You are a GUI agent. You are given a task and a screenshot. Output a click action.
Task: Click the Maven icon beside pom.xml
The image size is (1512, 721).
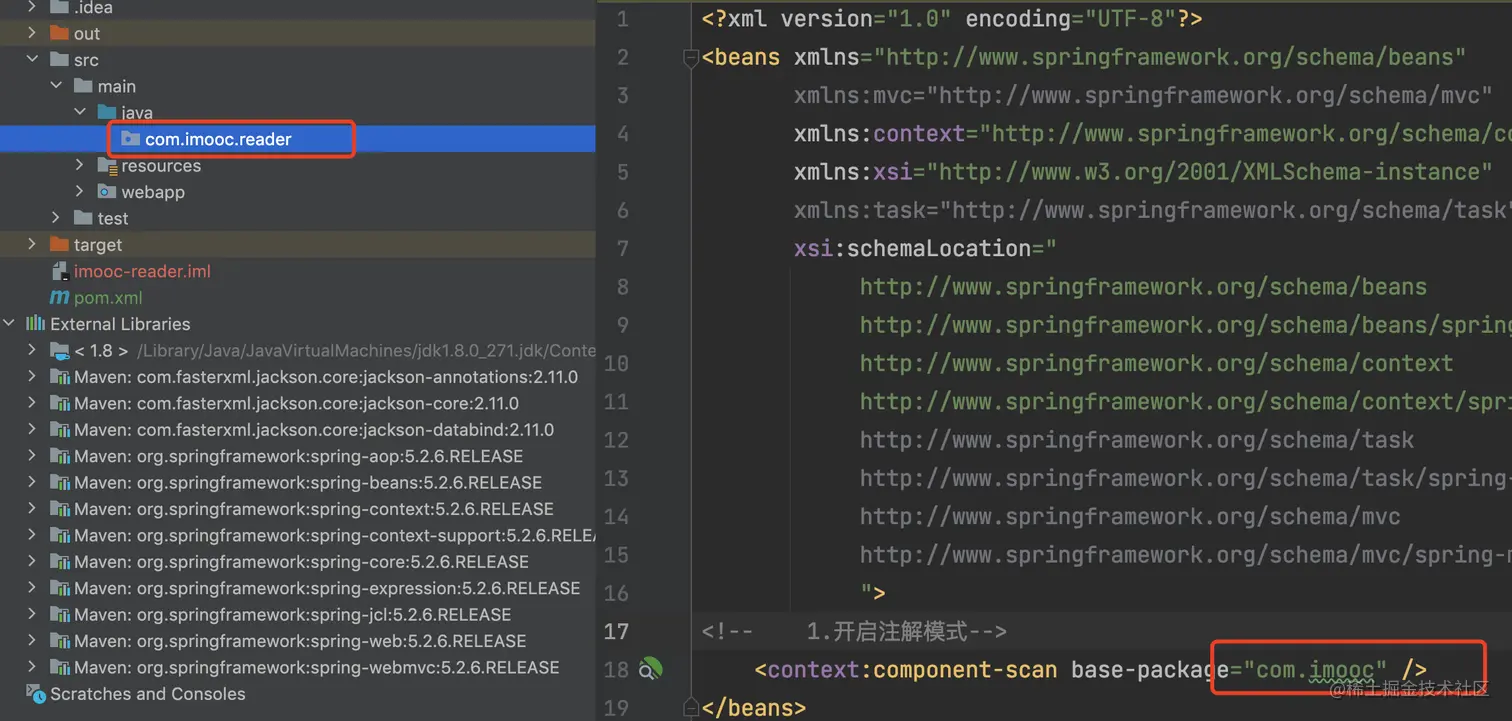pyautogui.click(x=60, y=298)
